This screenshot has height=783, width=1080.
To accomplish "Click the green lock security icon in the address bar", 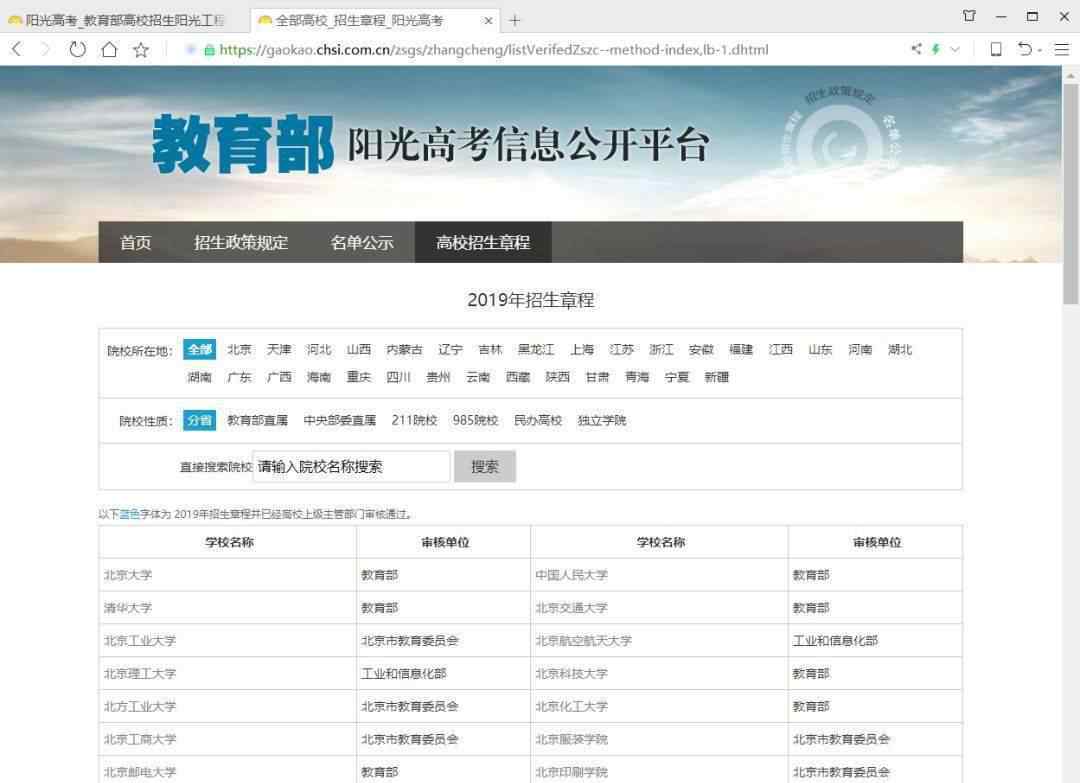I will click(209, 50).
